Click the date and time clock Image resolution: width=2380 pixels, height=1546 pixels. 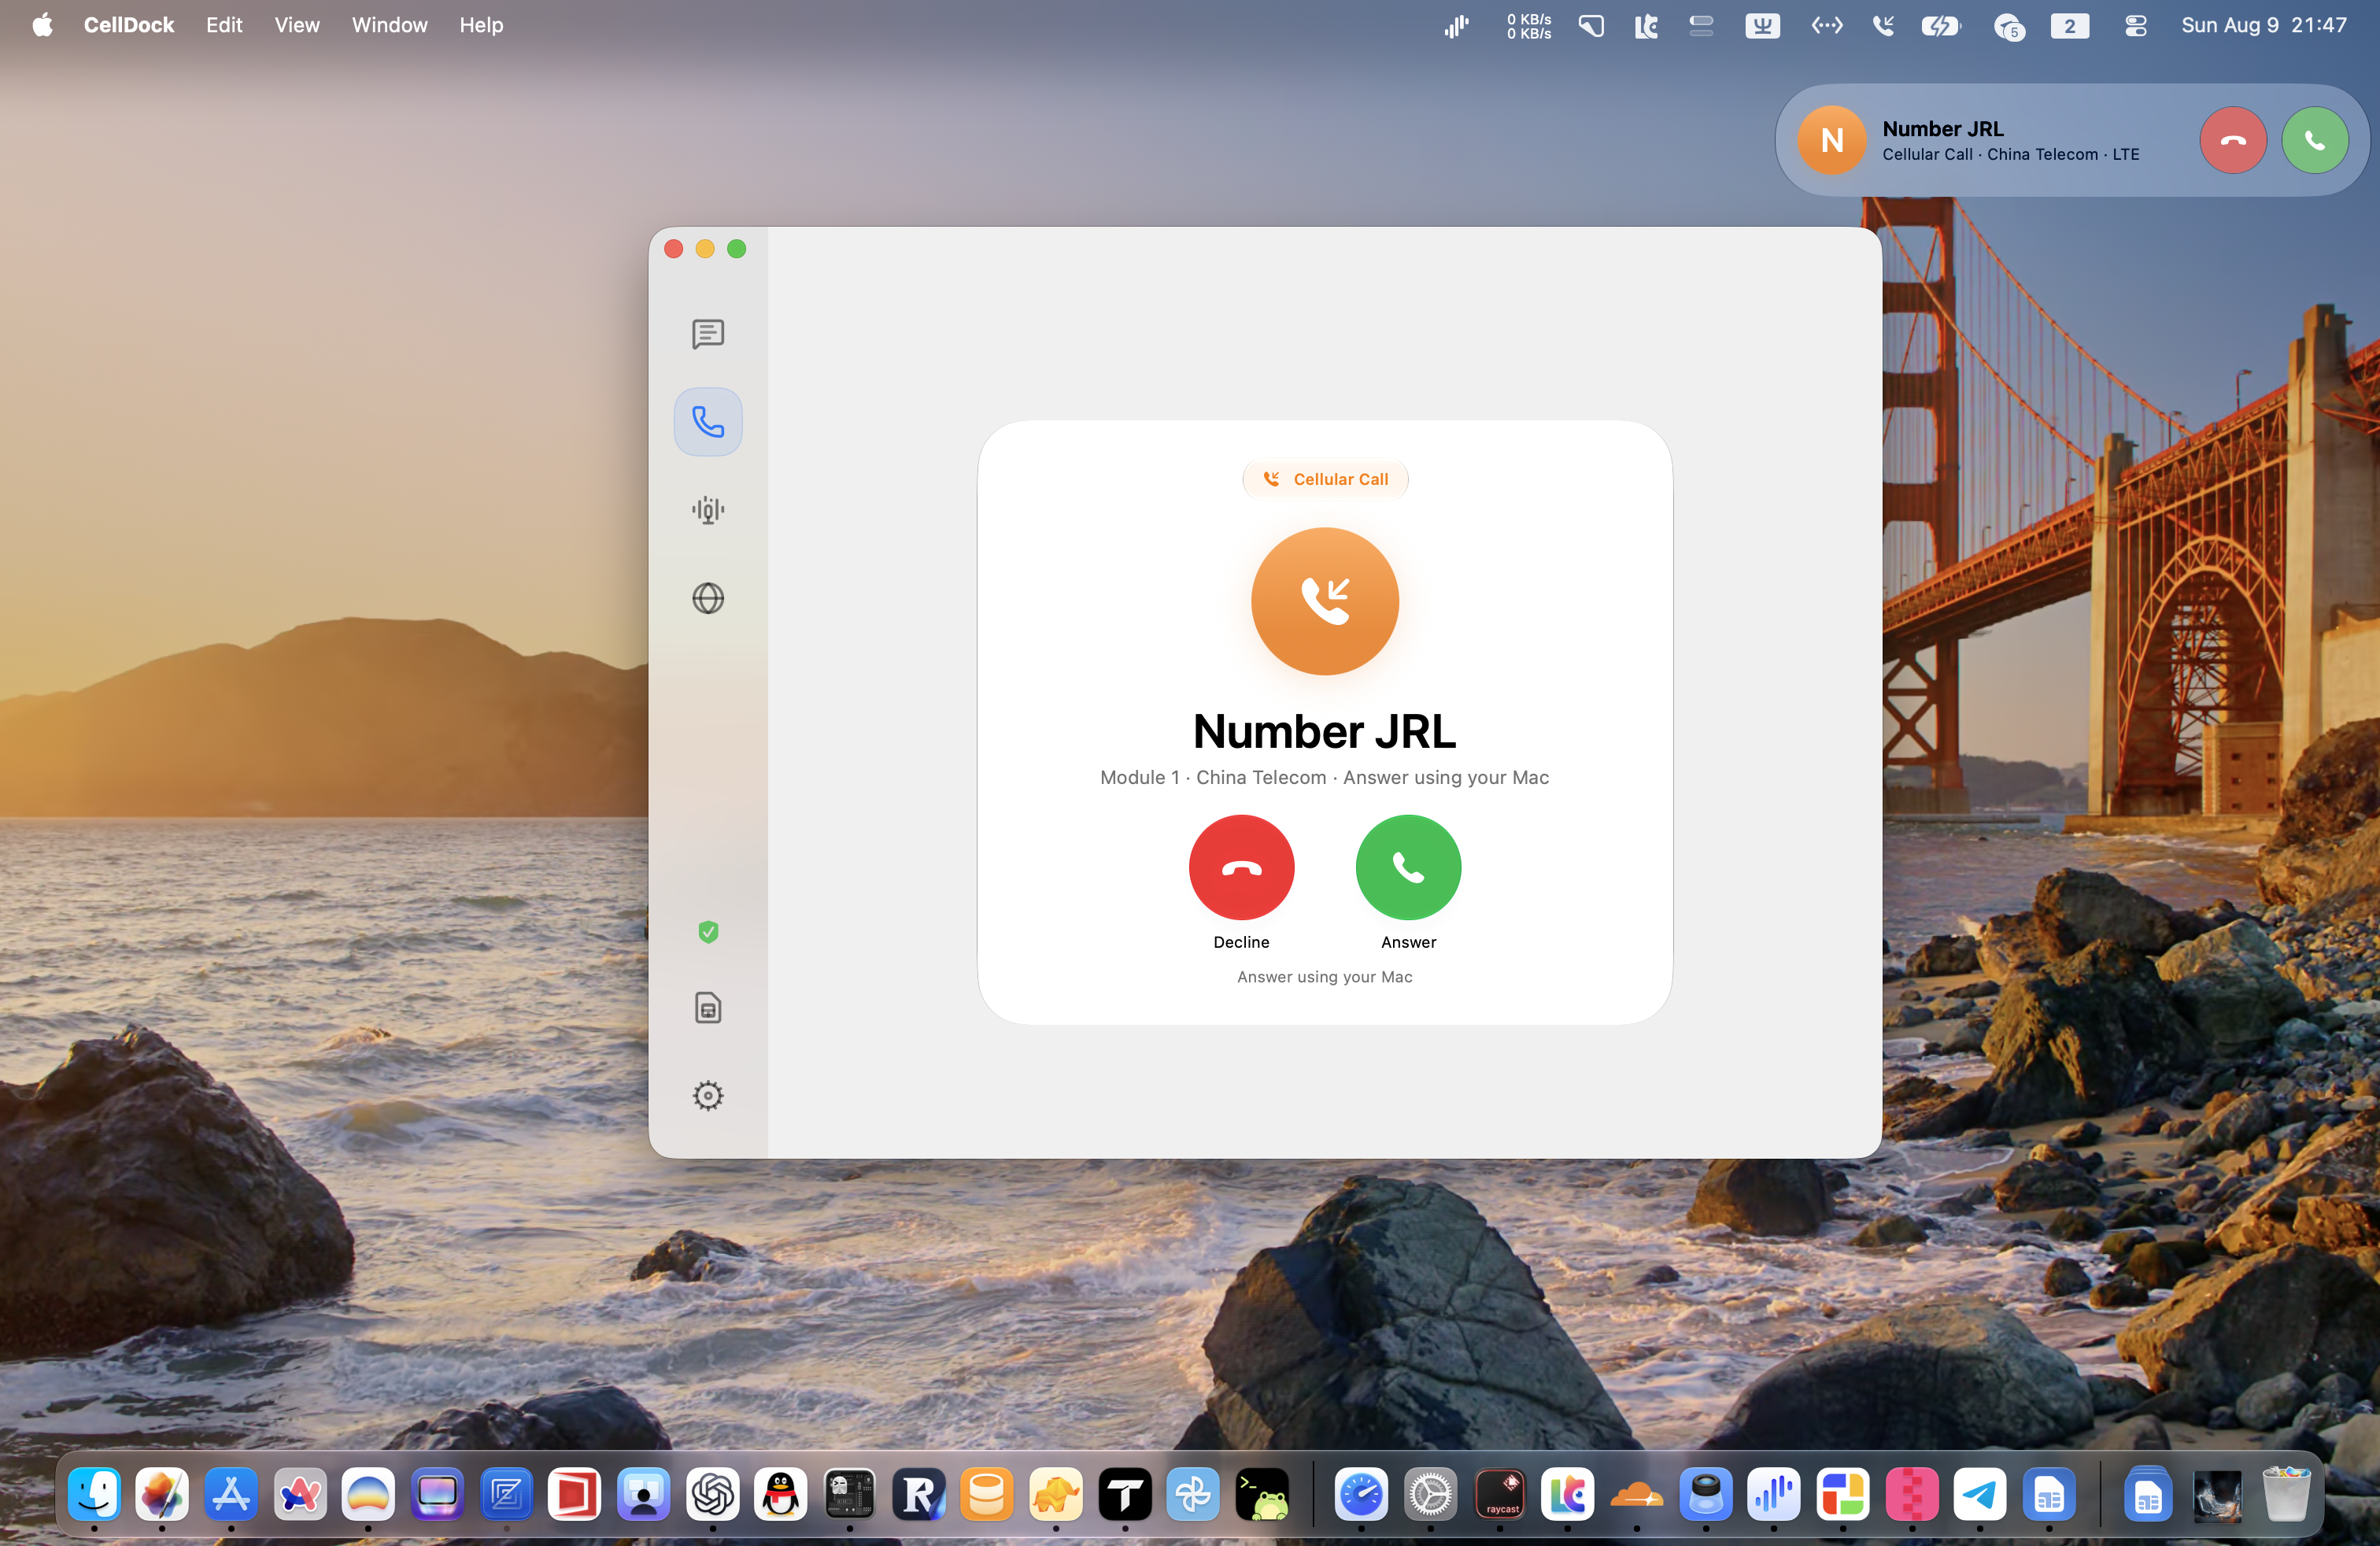pyautogui.click(x=2264, y=25)
